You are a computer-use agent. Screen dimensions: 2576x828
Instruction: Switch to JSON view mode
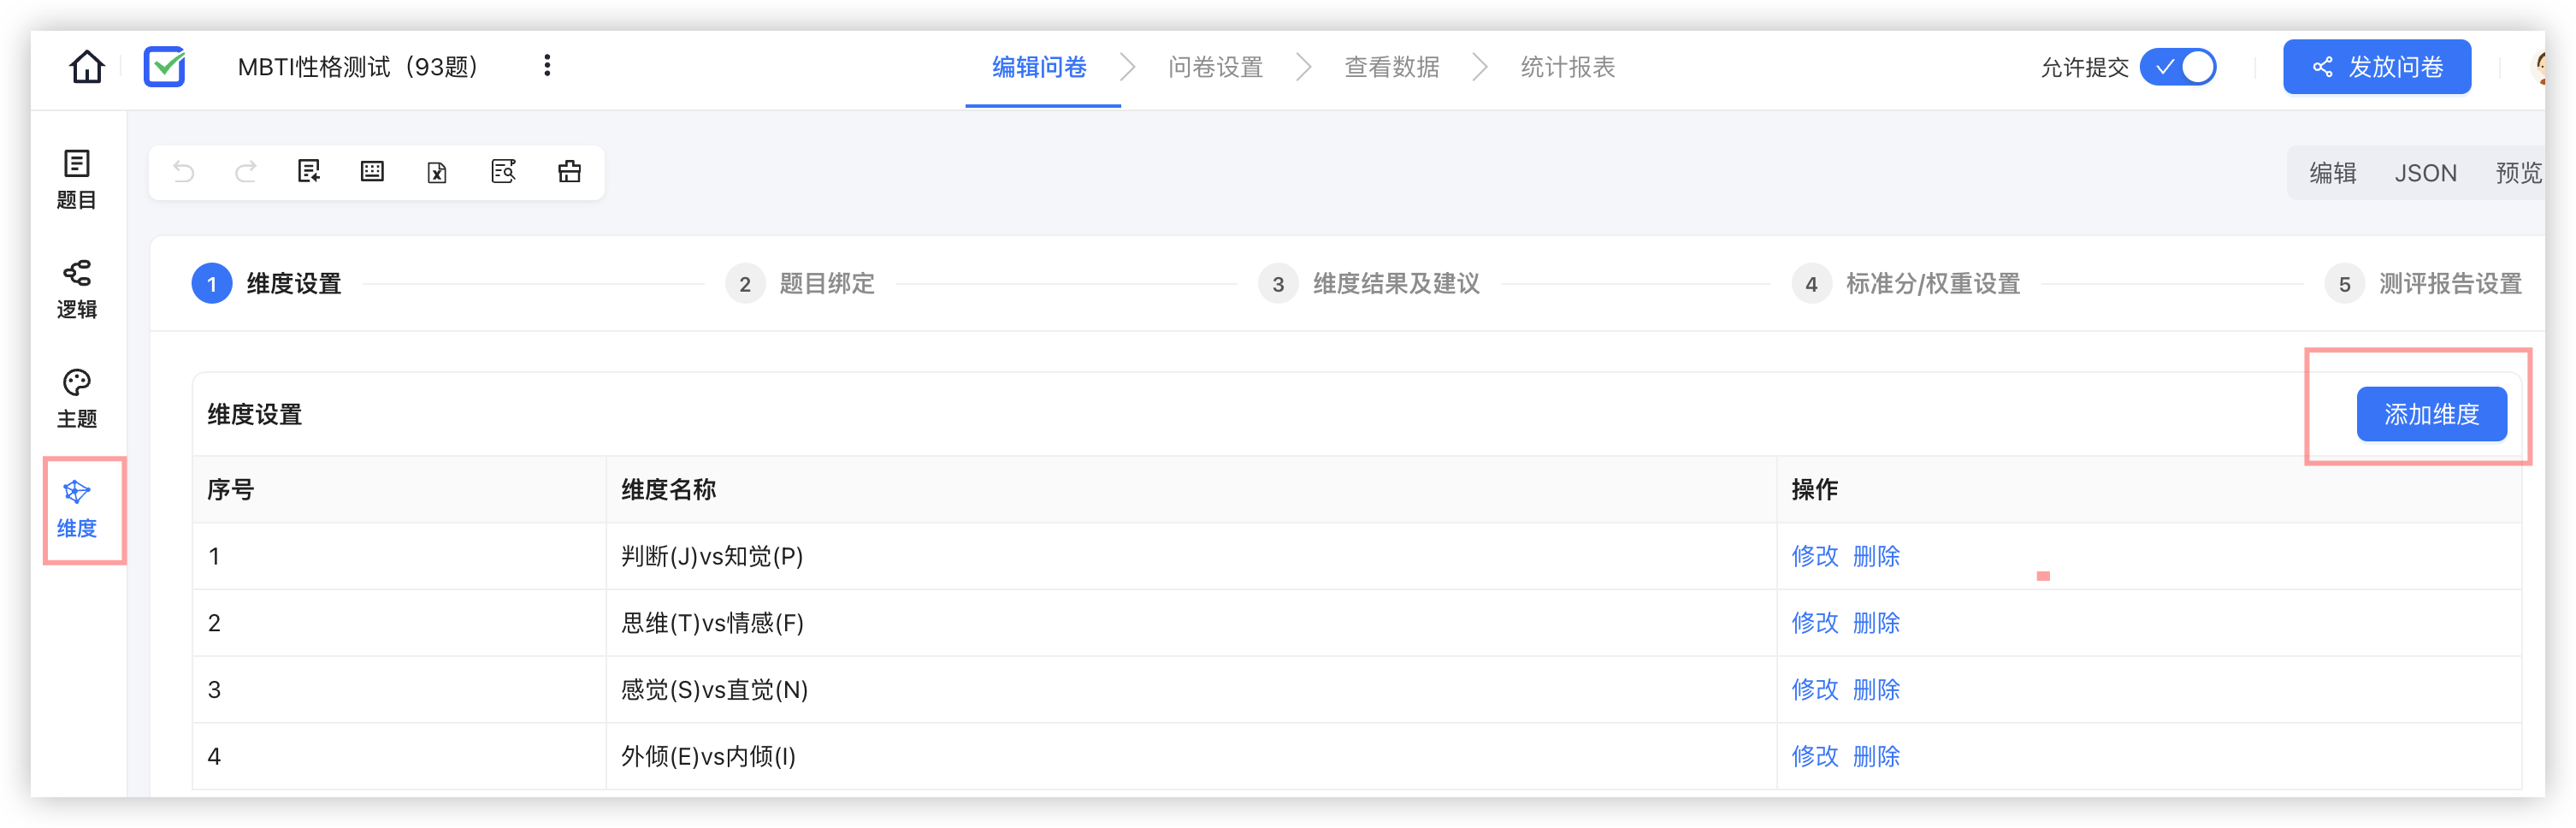(2425, 173)
